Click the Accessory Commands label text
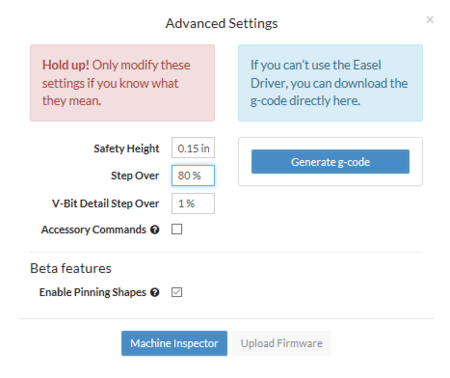The width and height of the screenshot is (450, 378). 94,230
